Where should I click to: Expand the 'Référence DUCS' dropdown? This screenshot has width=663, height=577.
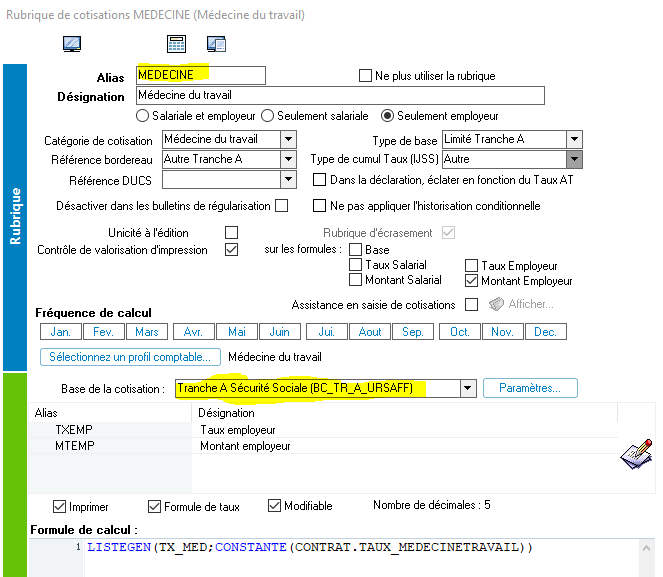(x=288, y=179)
